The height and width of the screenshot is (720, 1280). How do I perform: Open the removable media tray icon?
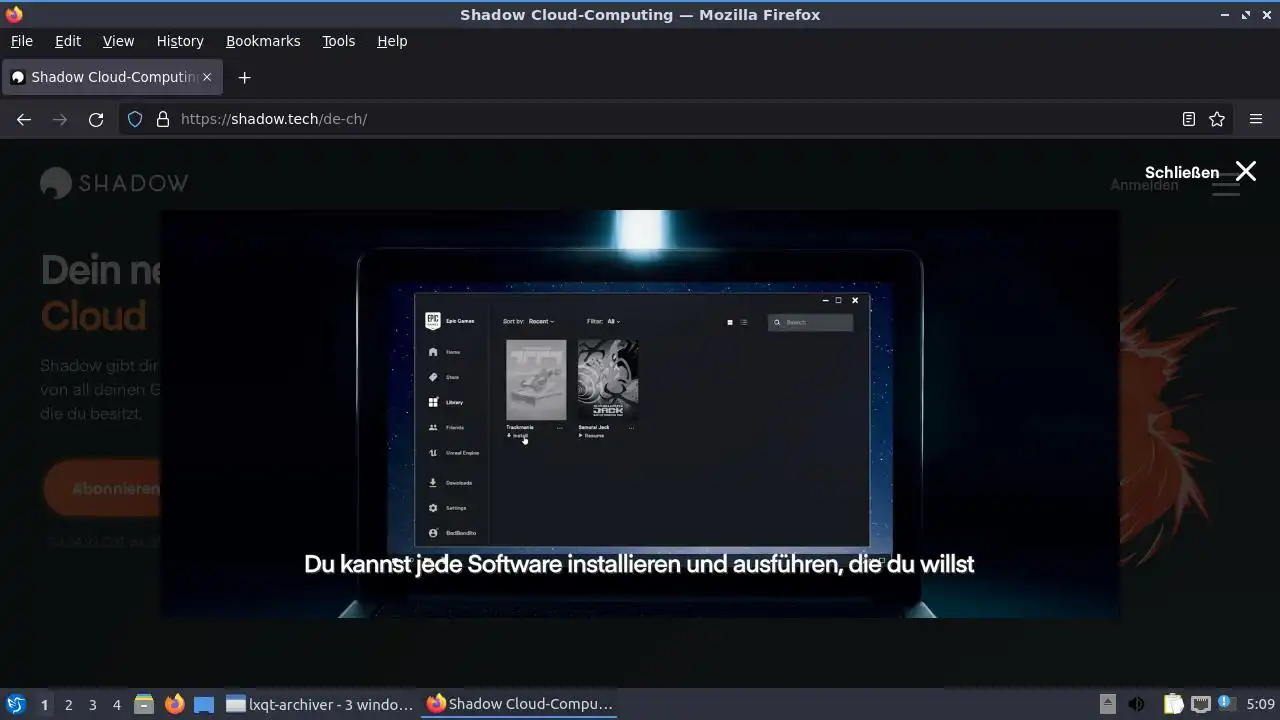[x=1108, y=704]
